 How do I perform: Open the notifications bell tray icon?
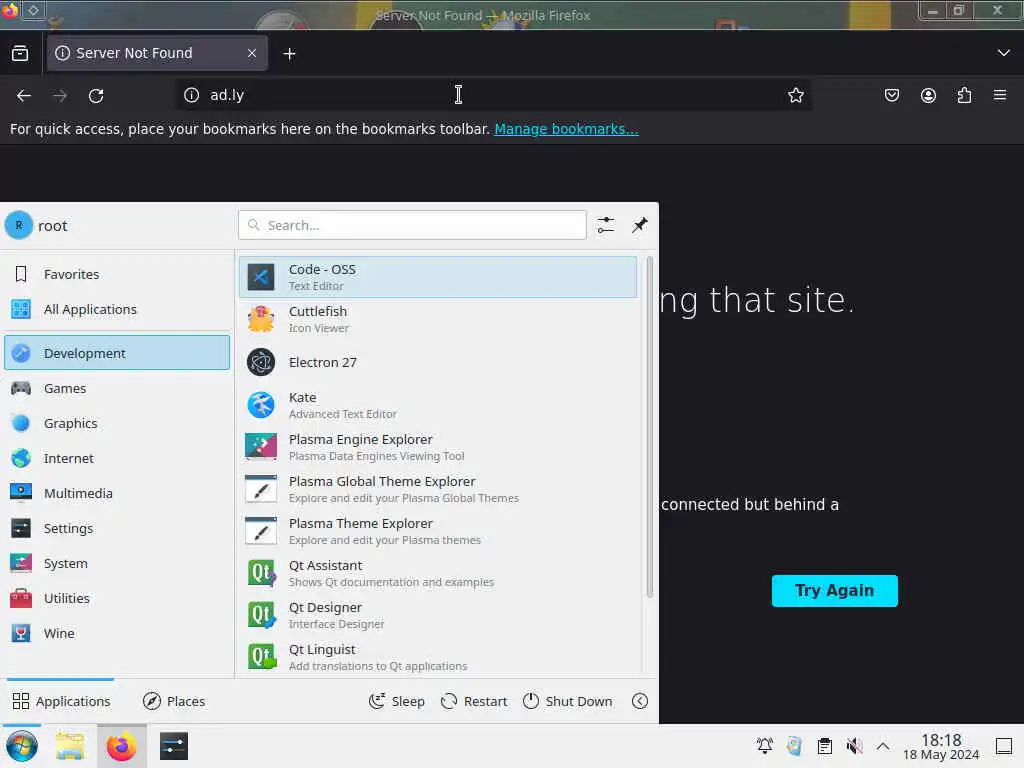[765, 746]
